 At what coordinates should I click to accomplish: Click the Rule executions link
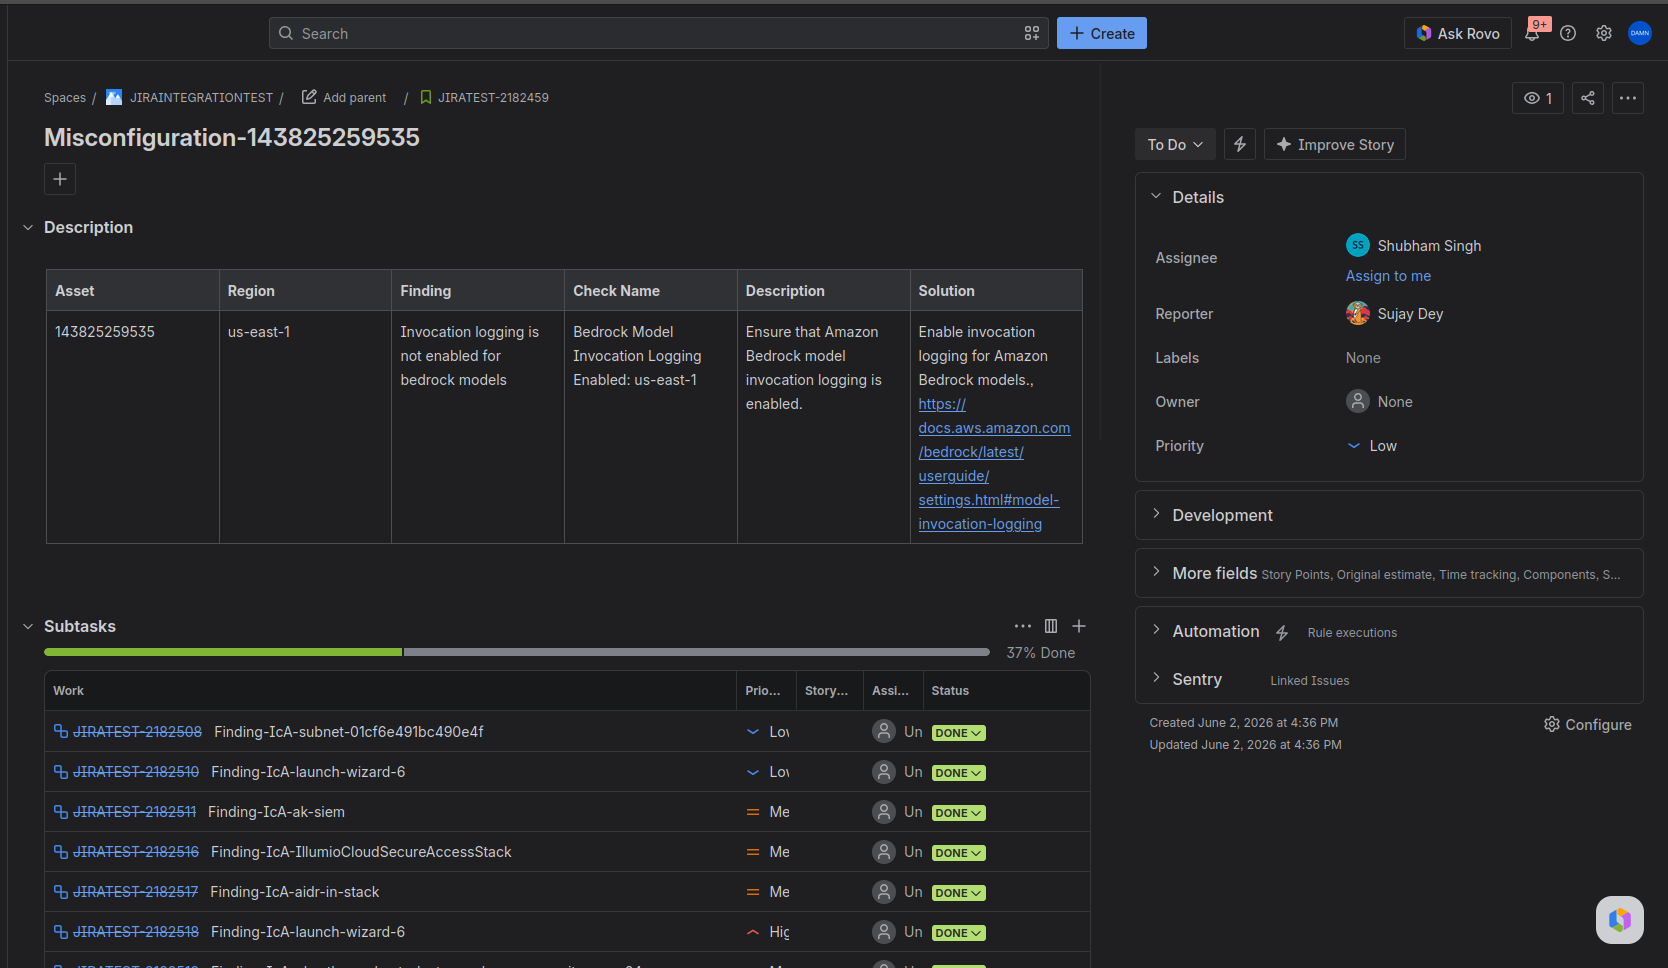[x=1352, y=633]
